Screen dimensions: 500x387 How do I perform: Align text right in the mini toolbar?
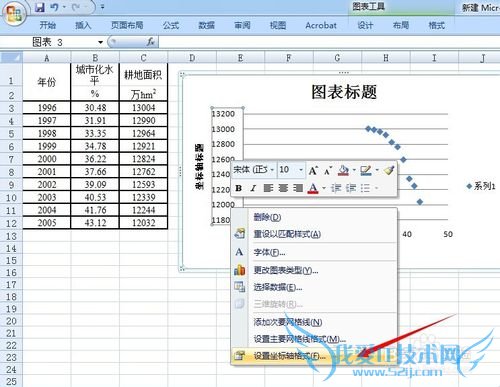(298, 188)
